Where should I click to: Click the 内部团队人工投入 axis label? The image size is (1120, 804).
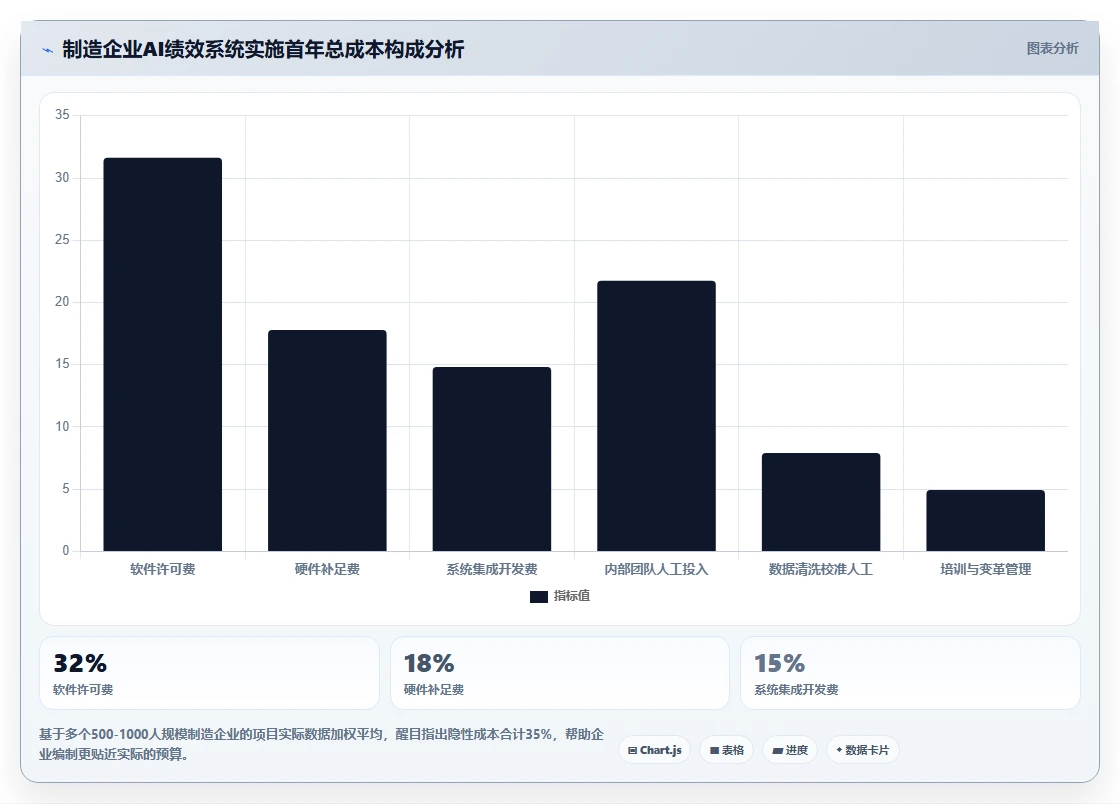pos(656,569)
